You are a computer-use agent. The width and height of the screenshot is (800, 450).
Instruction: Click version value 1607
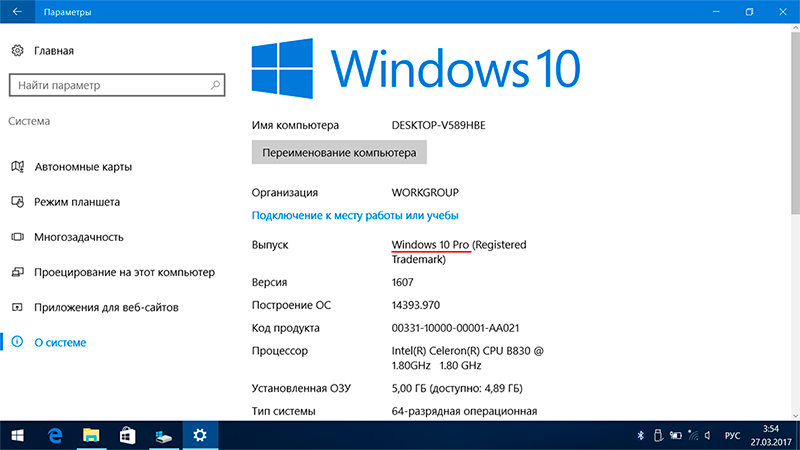[x=403, y=282]
